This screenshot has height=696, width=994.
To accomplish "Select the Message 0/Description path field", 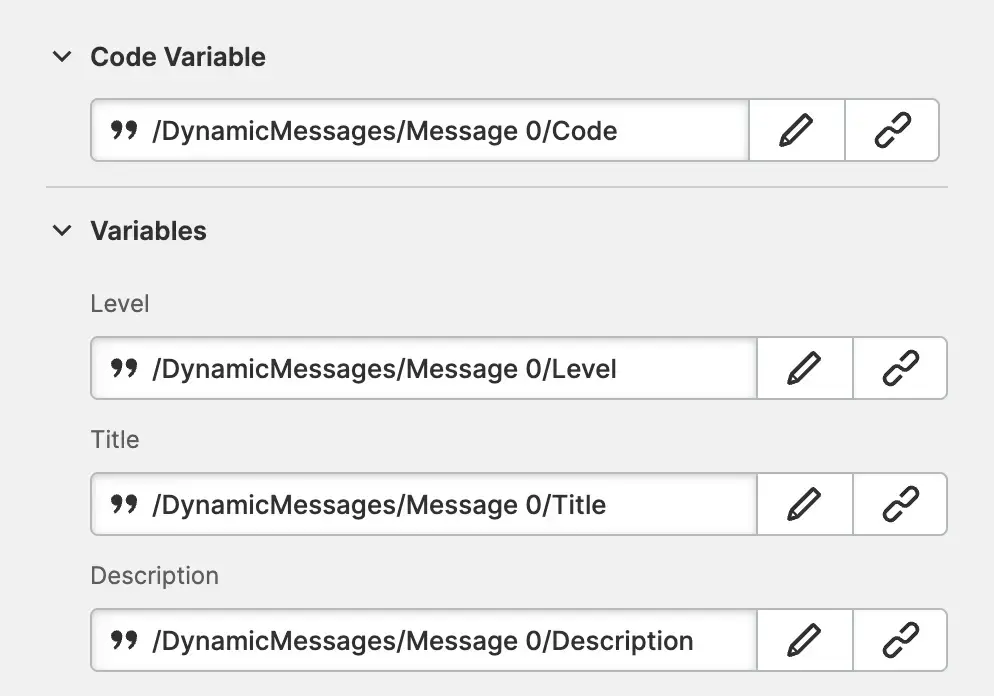I will 440,640.
